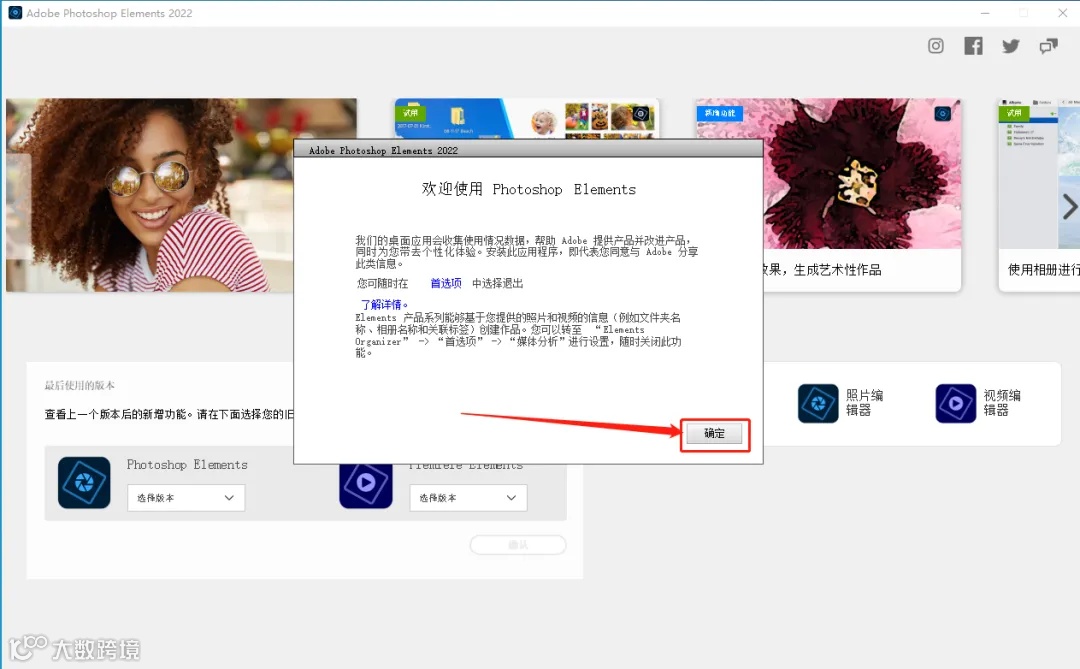Click the 欢迎使用 Photoshop Elements heading
This screenshot has width=1080, height=669.
point(528,189)
